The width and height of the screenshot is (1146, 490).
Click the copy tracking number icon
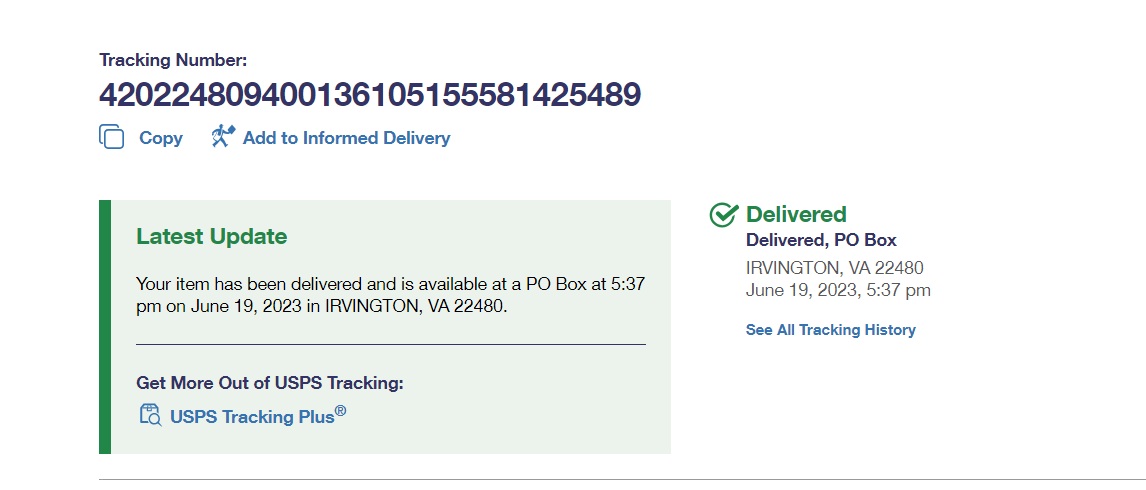[111, 137]
